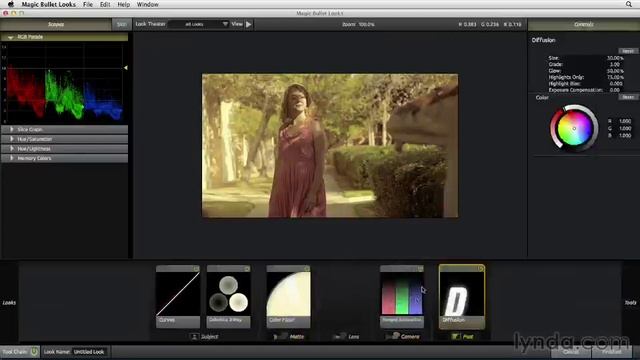Expand the Slice Graph scope
The image size is (640, 360).
[x=11, y=129]
